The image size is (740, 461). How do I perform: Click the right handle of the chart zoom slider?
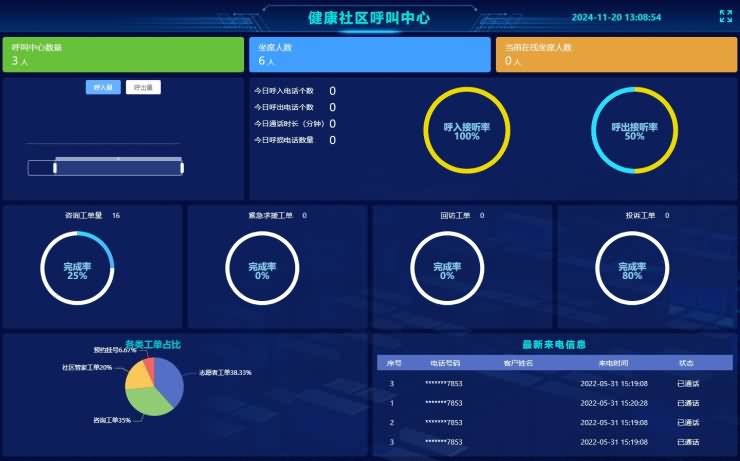coord(182,167)
